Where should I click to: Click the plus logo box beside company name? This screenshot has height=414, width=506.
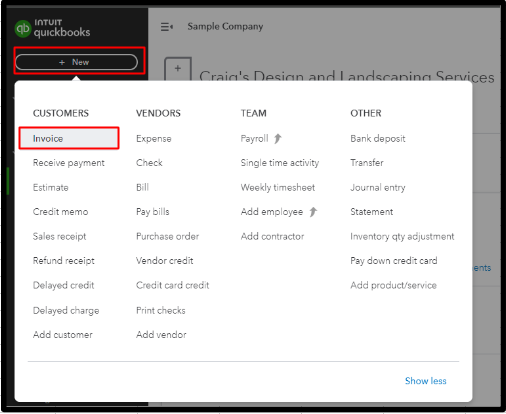coord(178,69)
